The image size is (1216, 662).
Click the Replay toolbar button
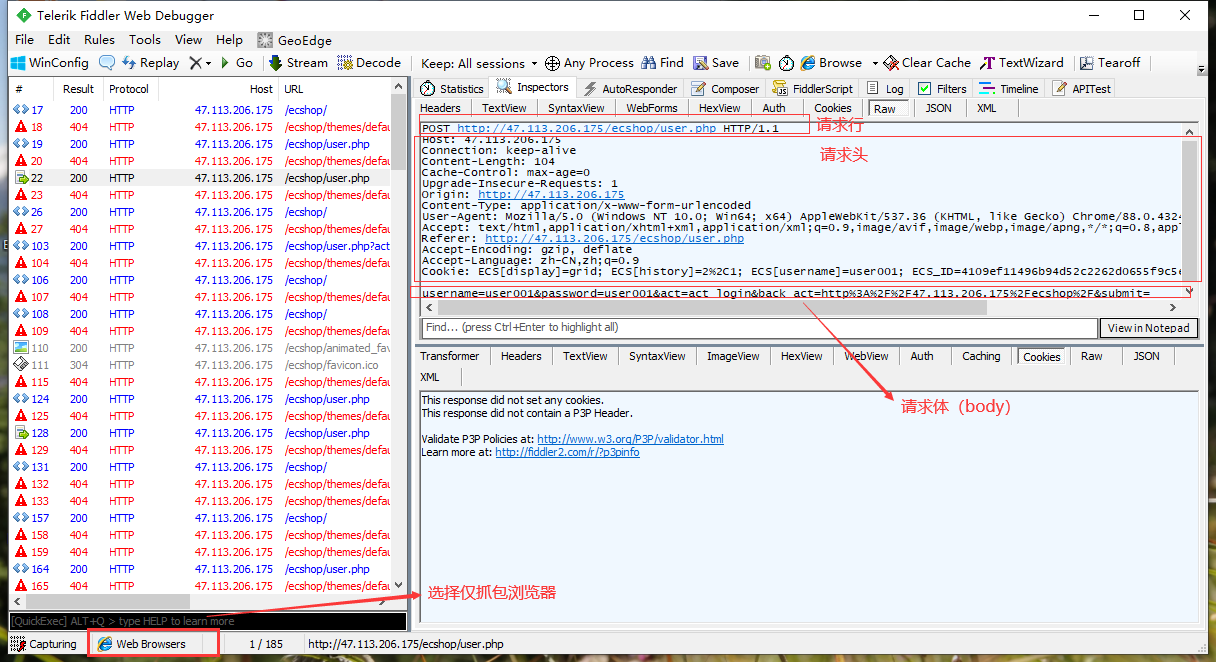point(151,63)
